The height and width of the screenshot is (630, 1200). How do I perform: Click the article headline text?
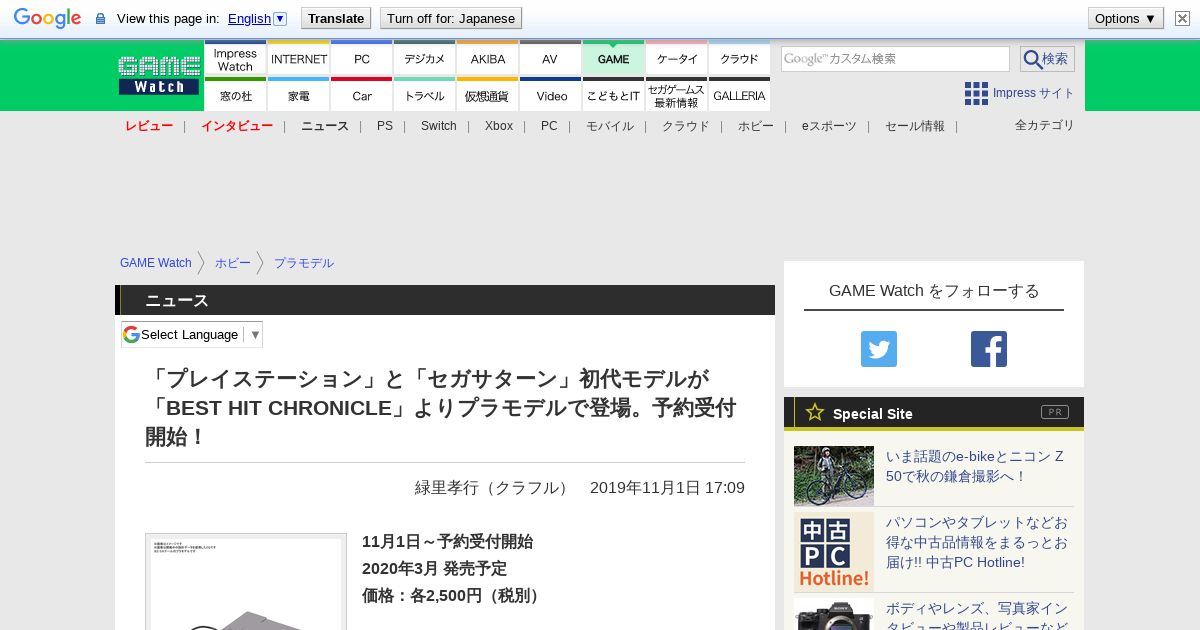coord(441,408)
